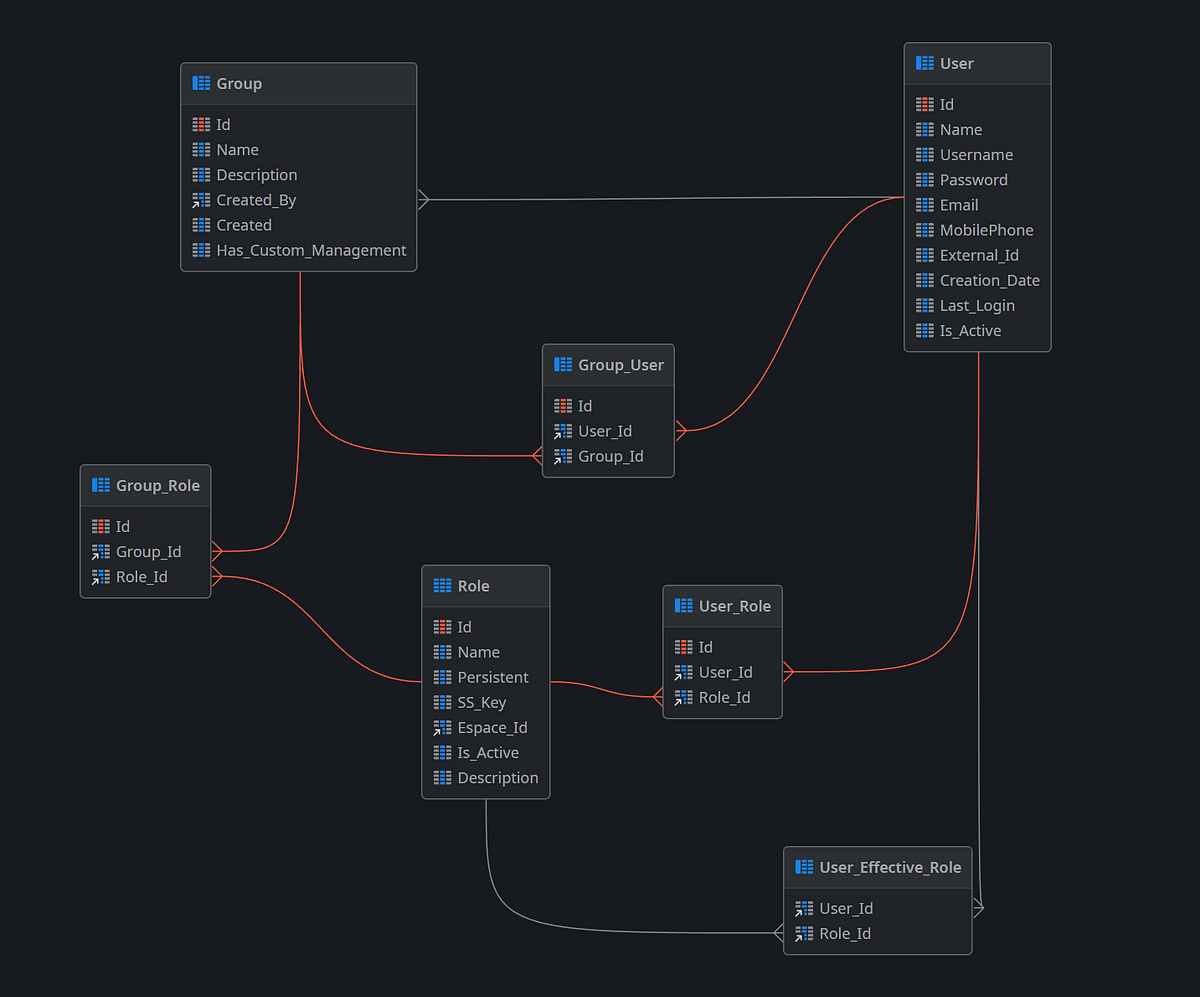Click the foreign key icon beside Group_Id in Group_User
Image resolution: width=1200 pixels, height=997 pixels.
[x=562, y=456]
